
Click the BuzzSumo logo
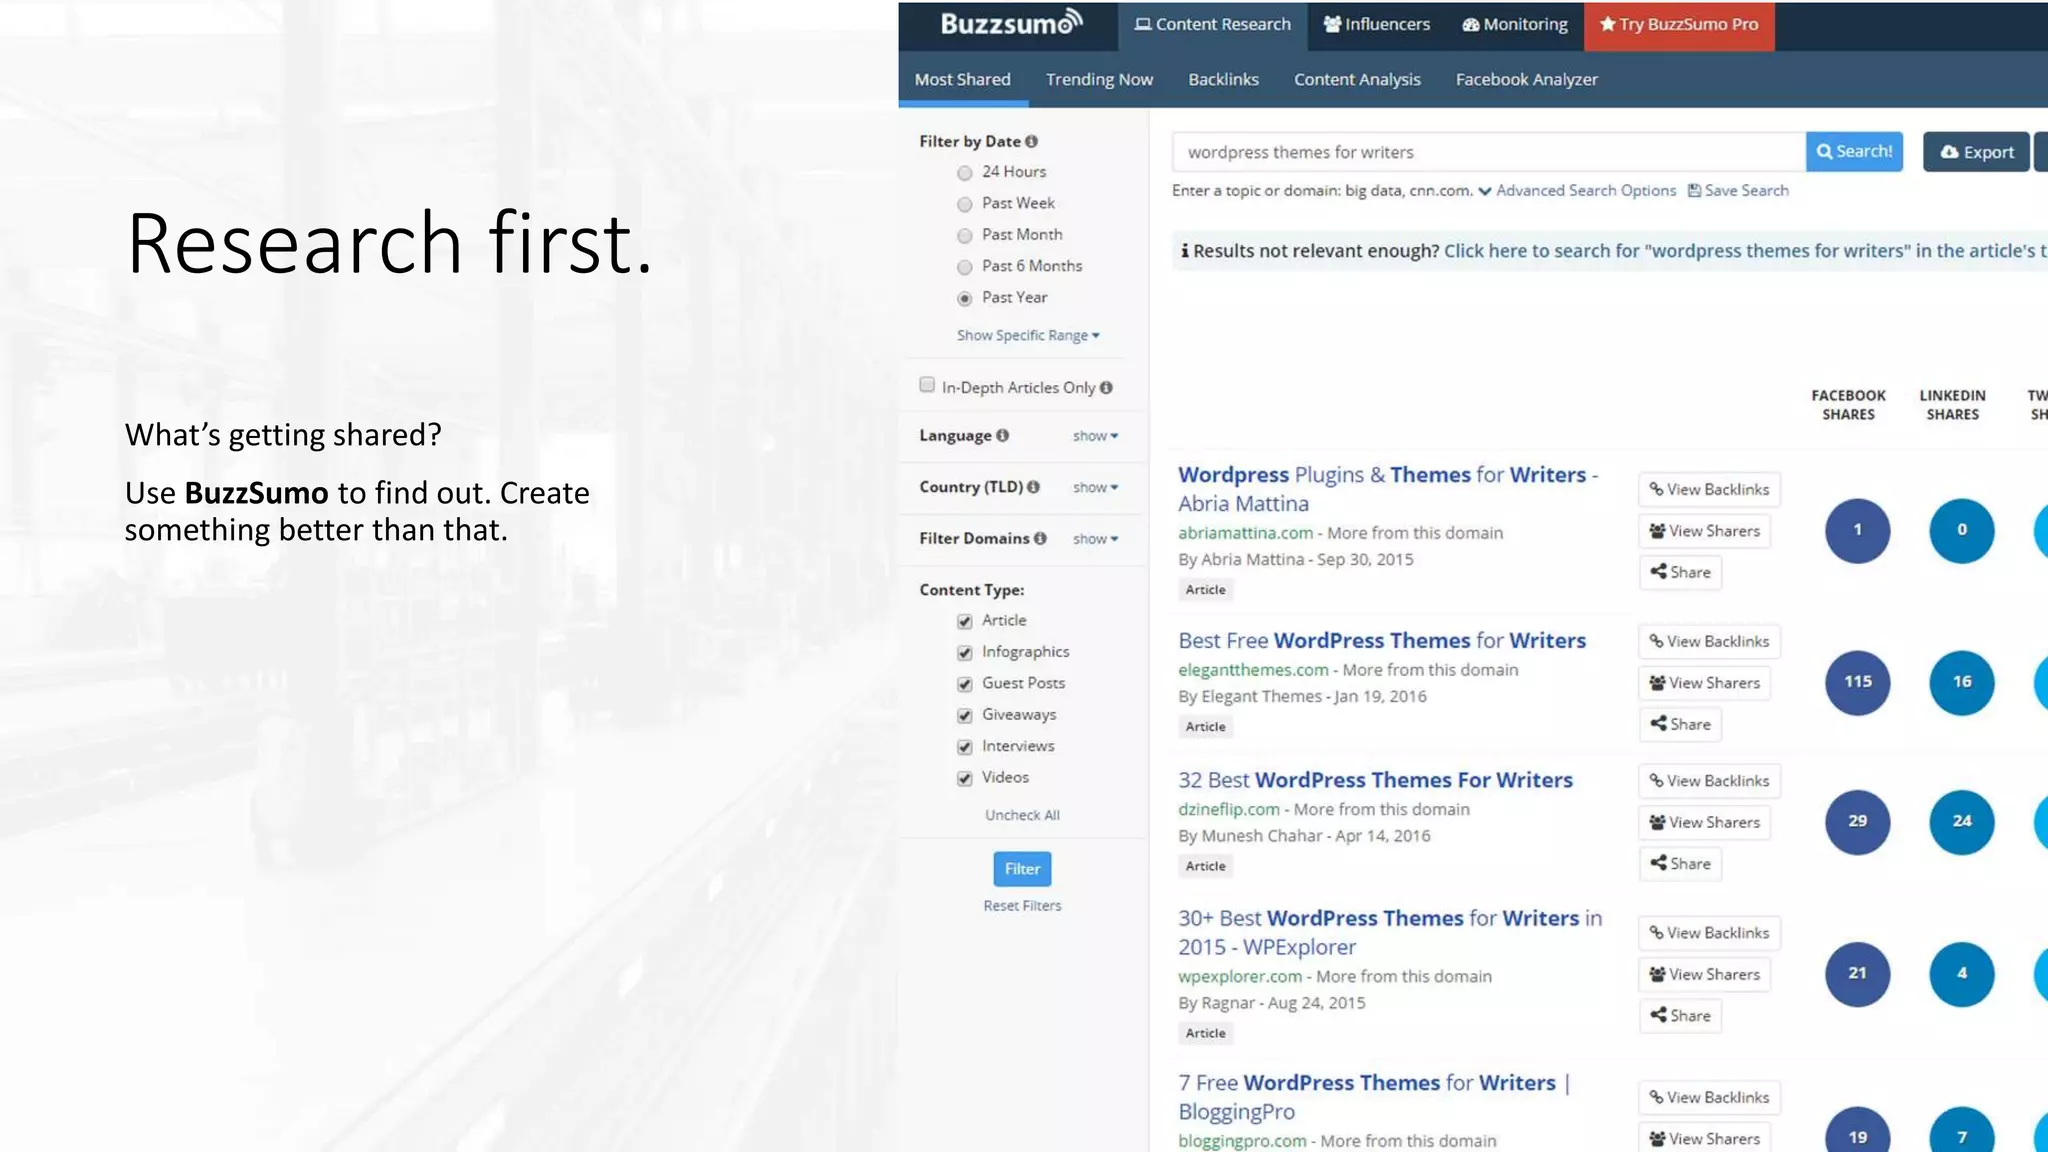point(1011,23)
